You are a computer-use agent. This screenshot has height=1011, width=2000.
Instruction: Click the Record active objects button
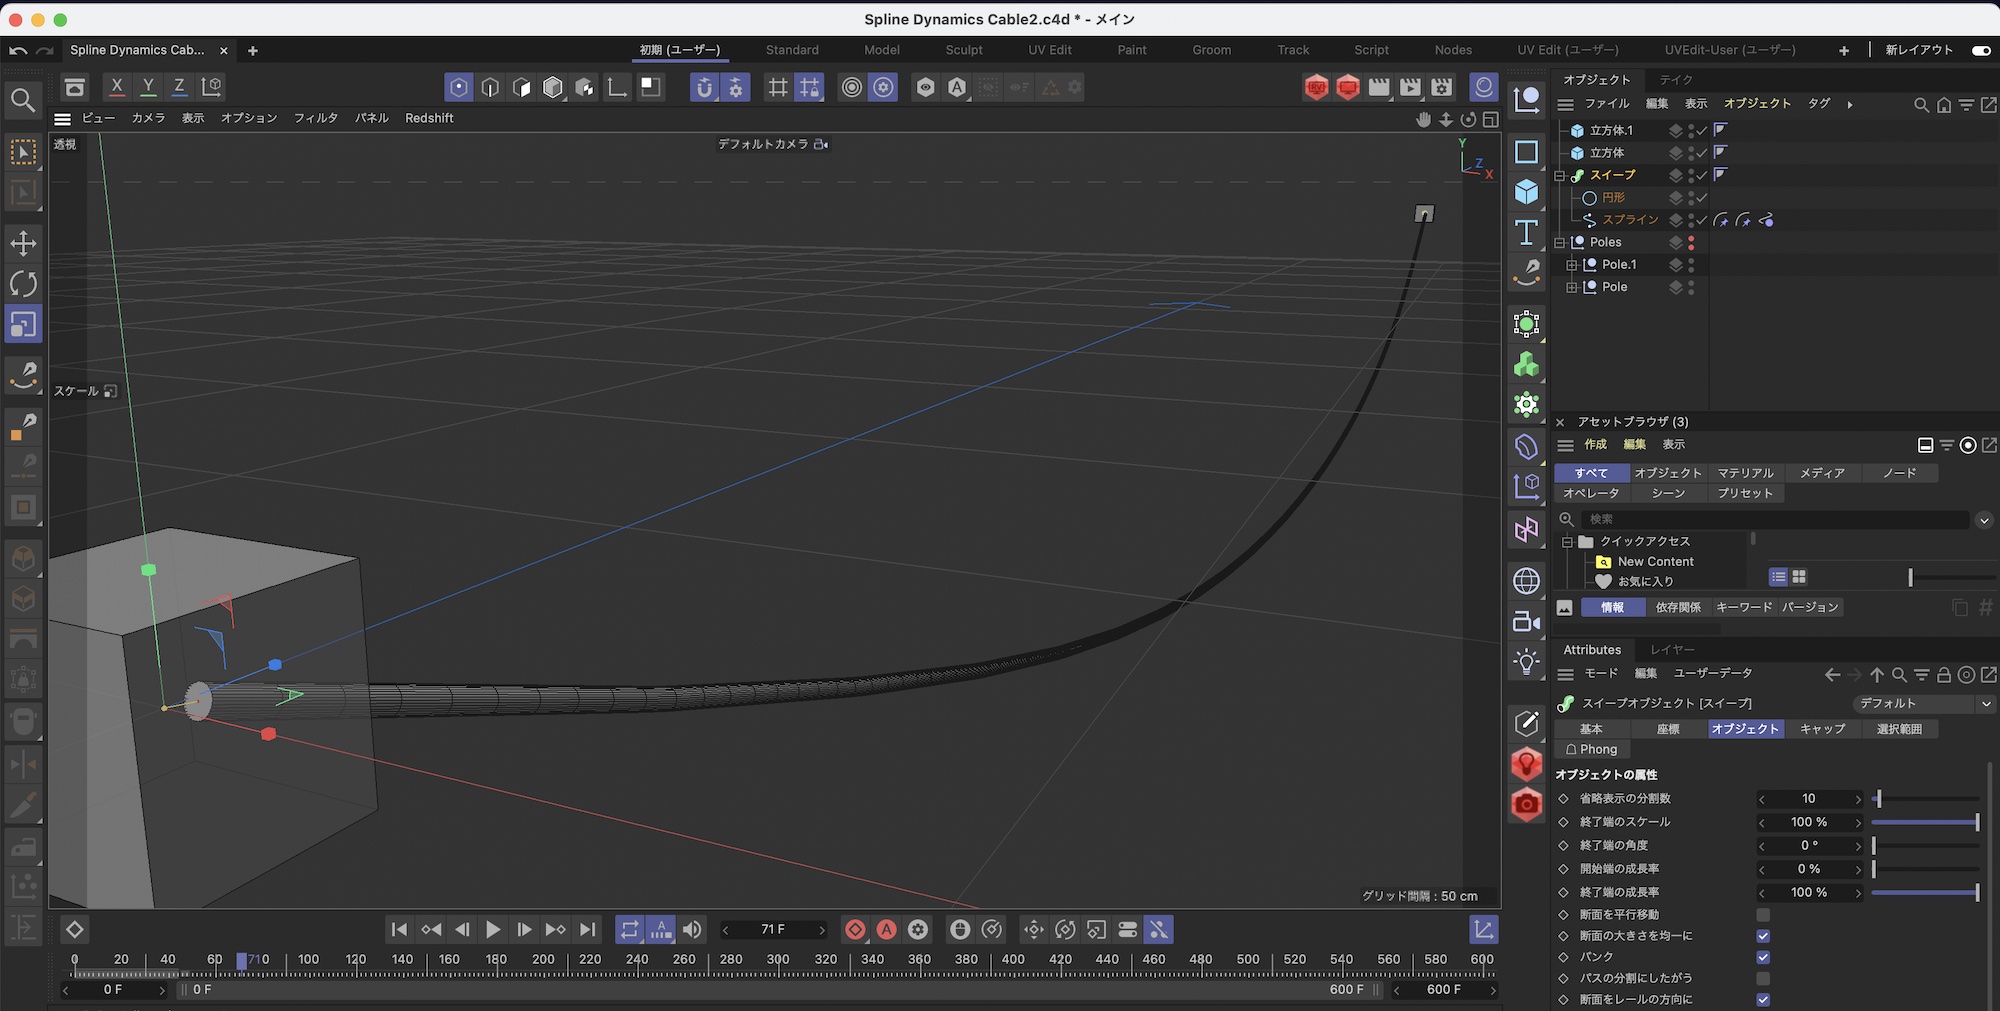coord(855,930)
